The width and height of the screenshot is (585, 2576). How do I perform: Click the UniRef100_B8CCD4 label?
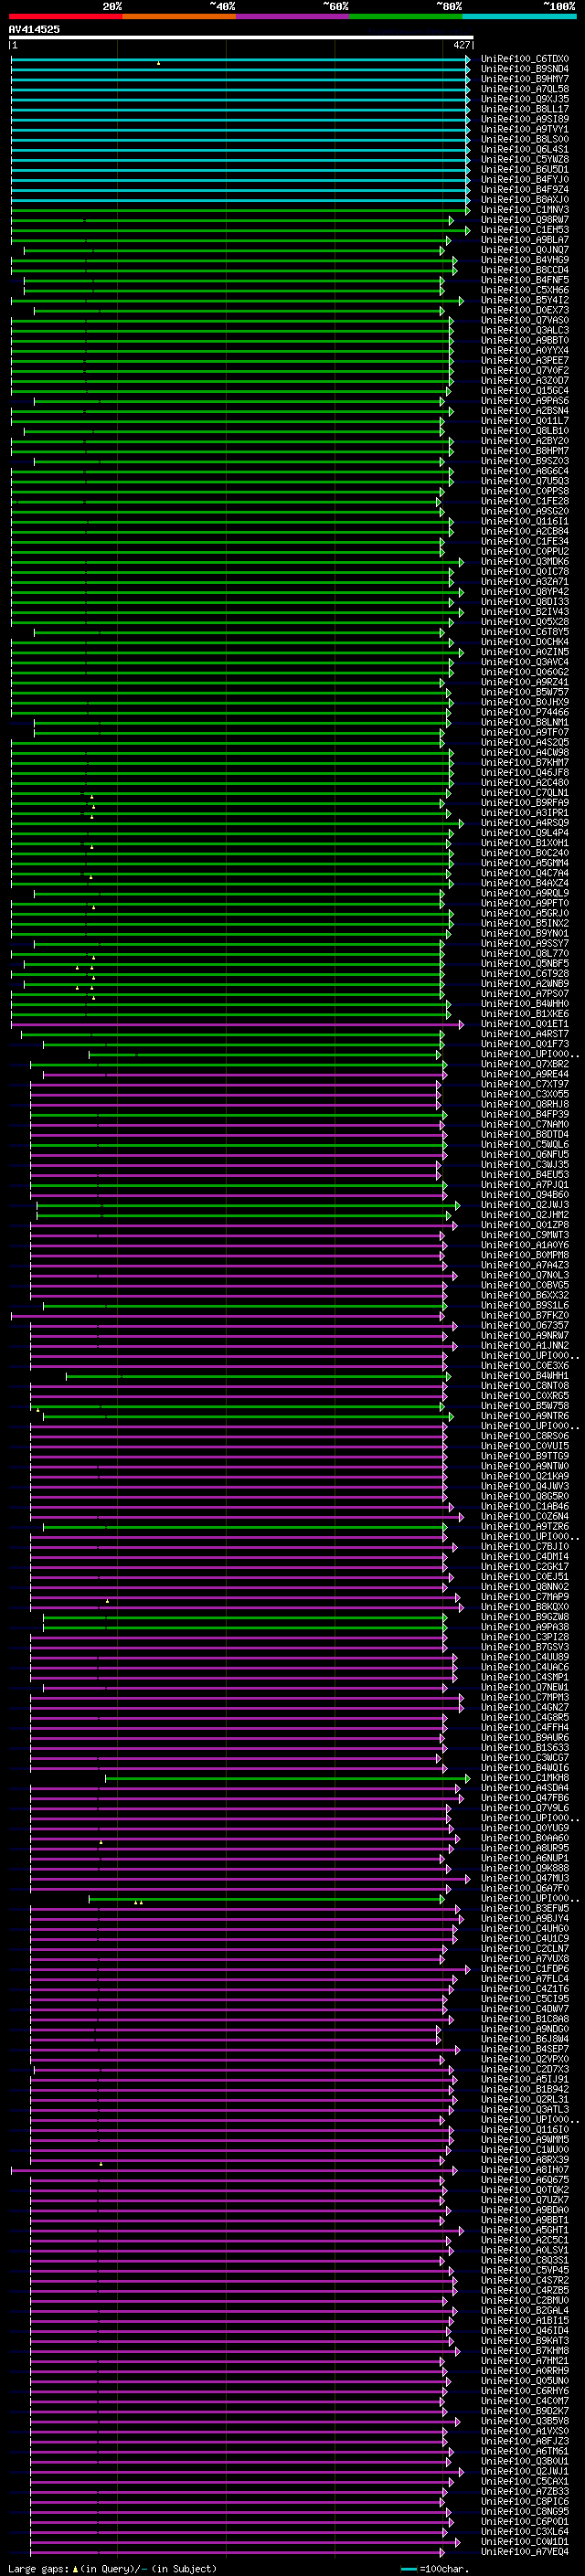525,270
